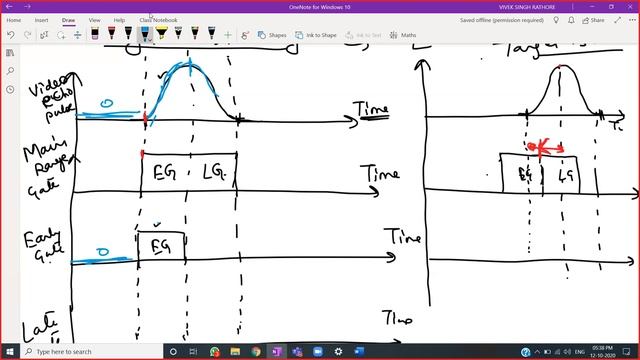Image resolution: width=640 pixels, height=360 pixels.
Task: Redo the undone action
Action: click(x=27, y=35)
